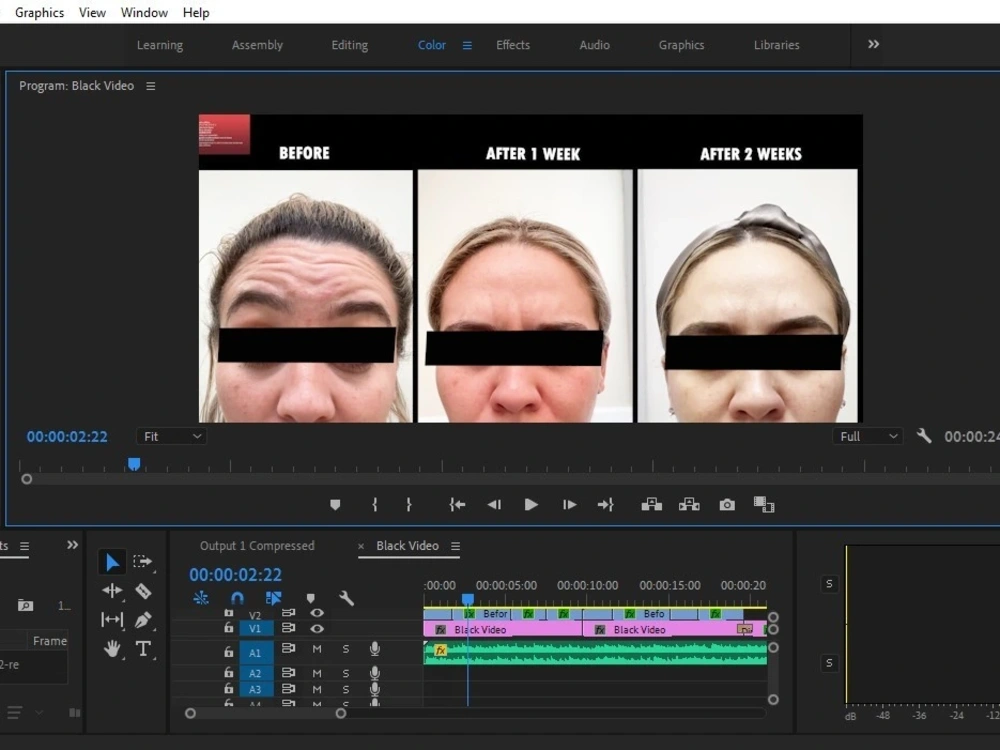Screen dimensions: 1000x750
Task: Click the Lift button
Action: tap(651, 505)
